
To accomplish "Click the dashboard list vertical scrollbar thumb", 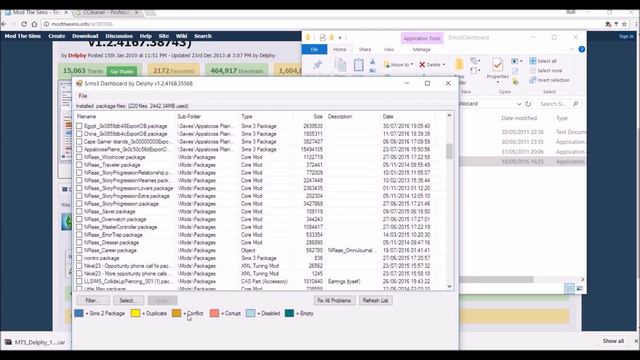I will (x=449, y=151).
